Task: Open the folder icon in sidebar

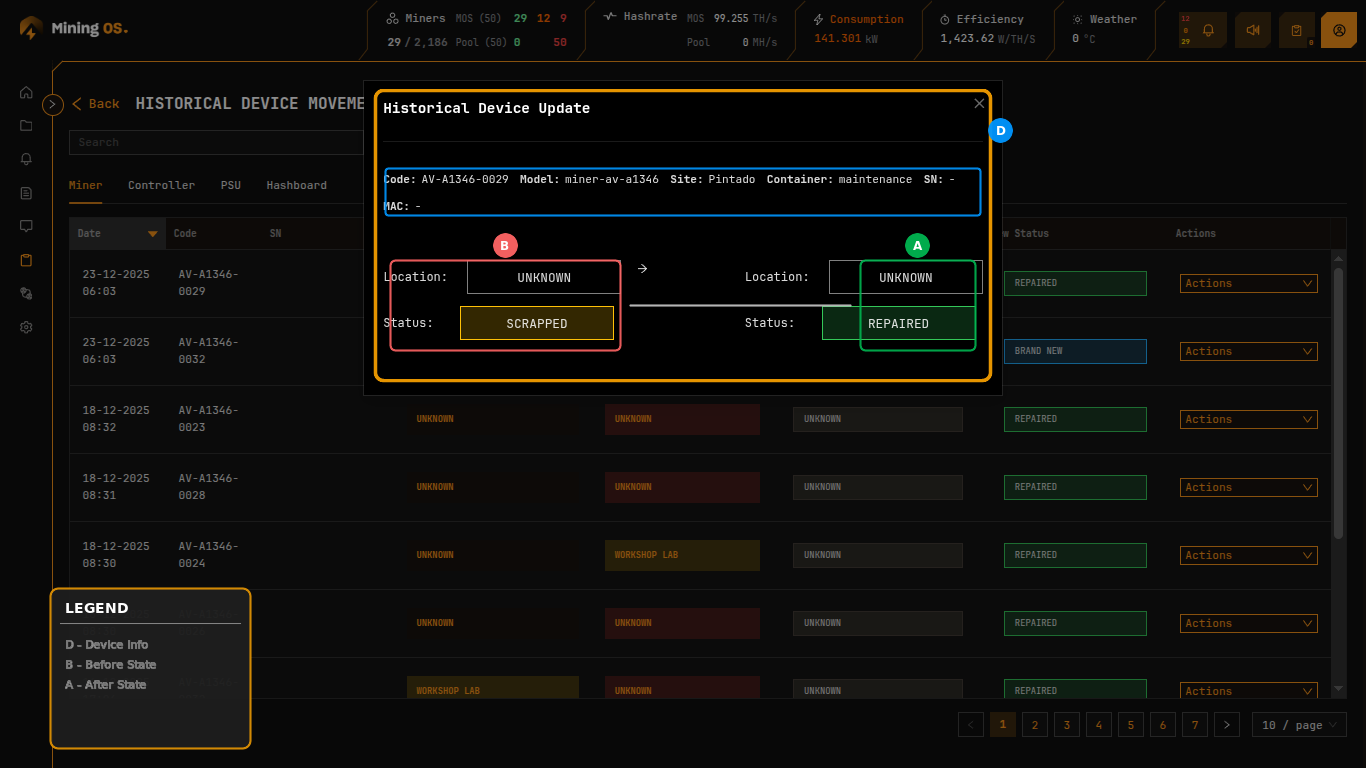Action: pyautogui.click(x=26, y=126)
